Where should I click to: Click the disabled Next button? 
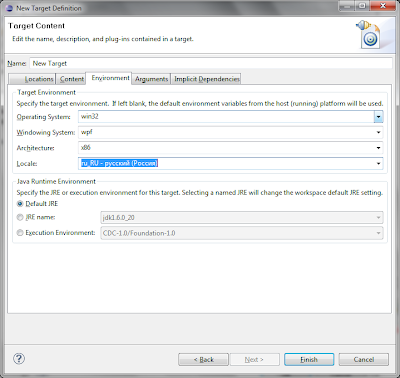(254, 359)
